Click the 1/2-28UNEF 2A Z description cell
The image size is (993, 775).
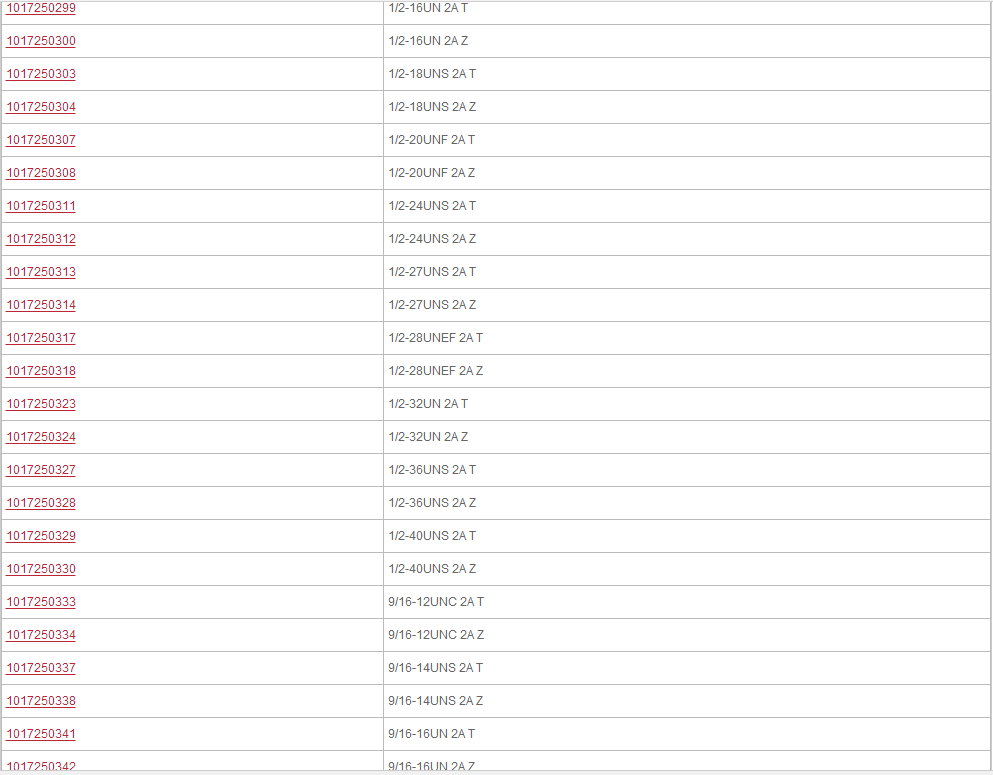(436, 371)
